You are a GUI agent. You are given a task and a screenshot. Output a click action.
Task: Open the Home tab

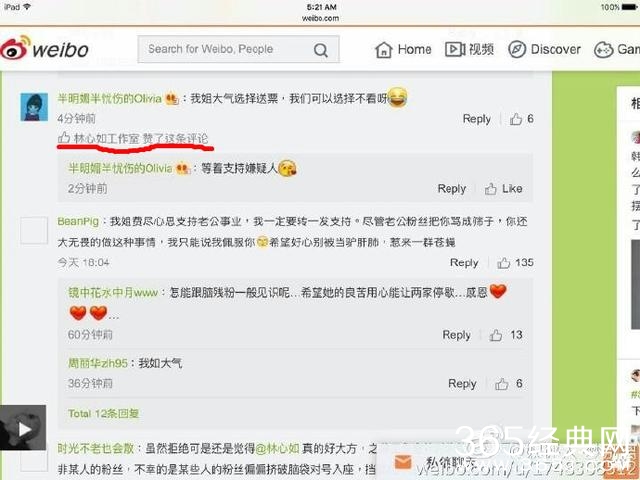(x=403, y=49)
